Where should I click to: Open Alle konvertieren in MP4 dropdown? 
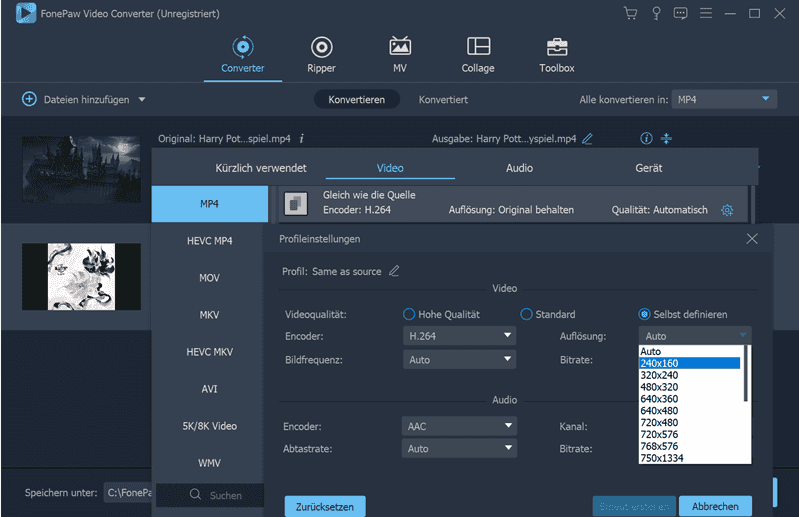pyautogui.click(x=724, y=99)
